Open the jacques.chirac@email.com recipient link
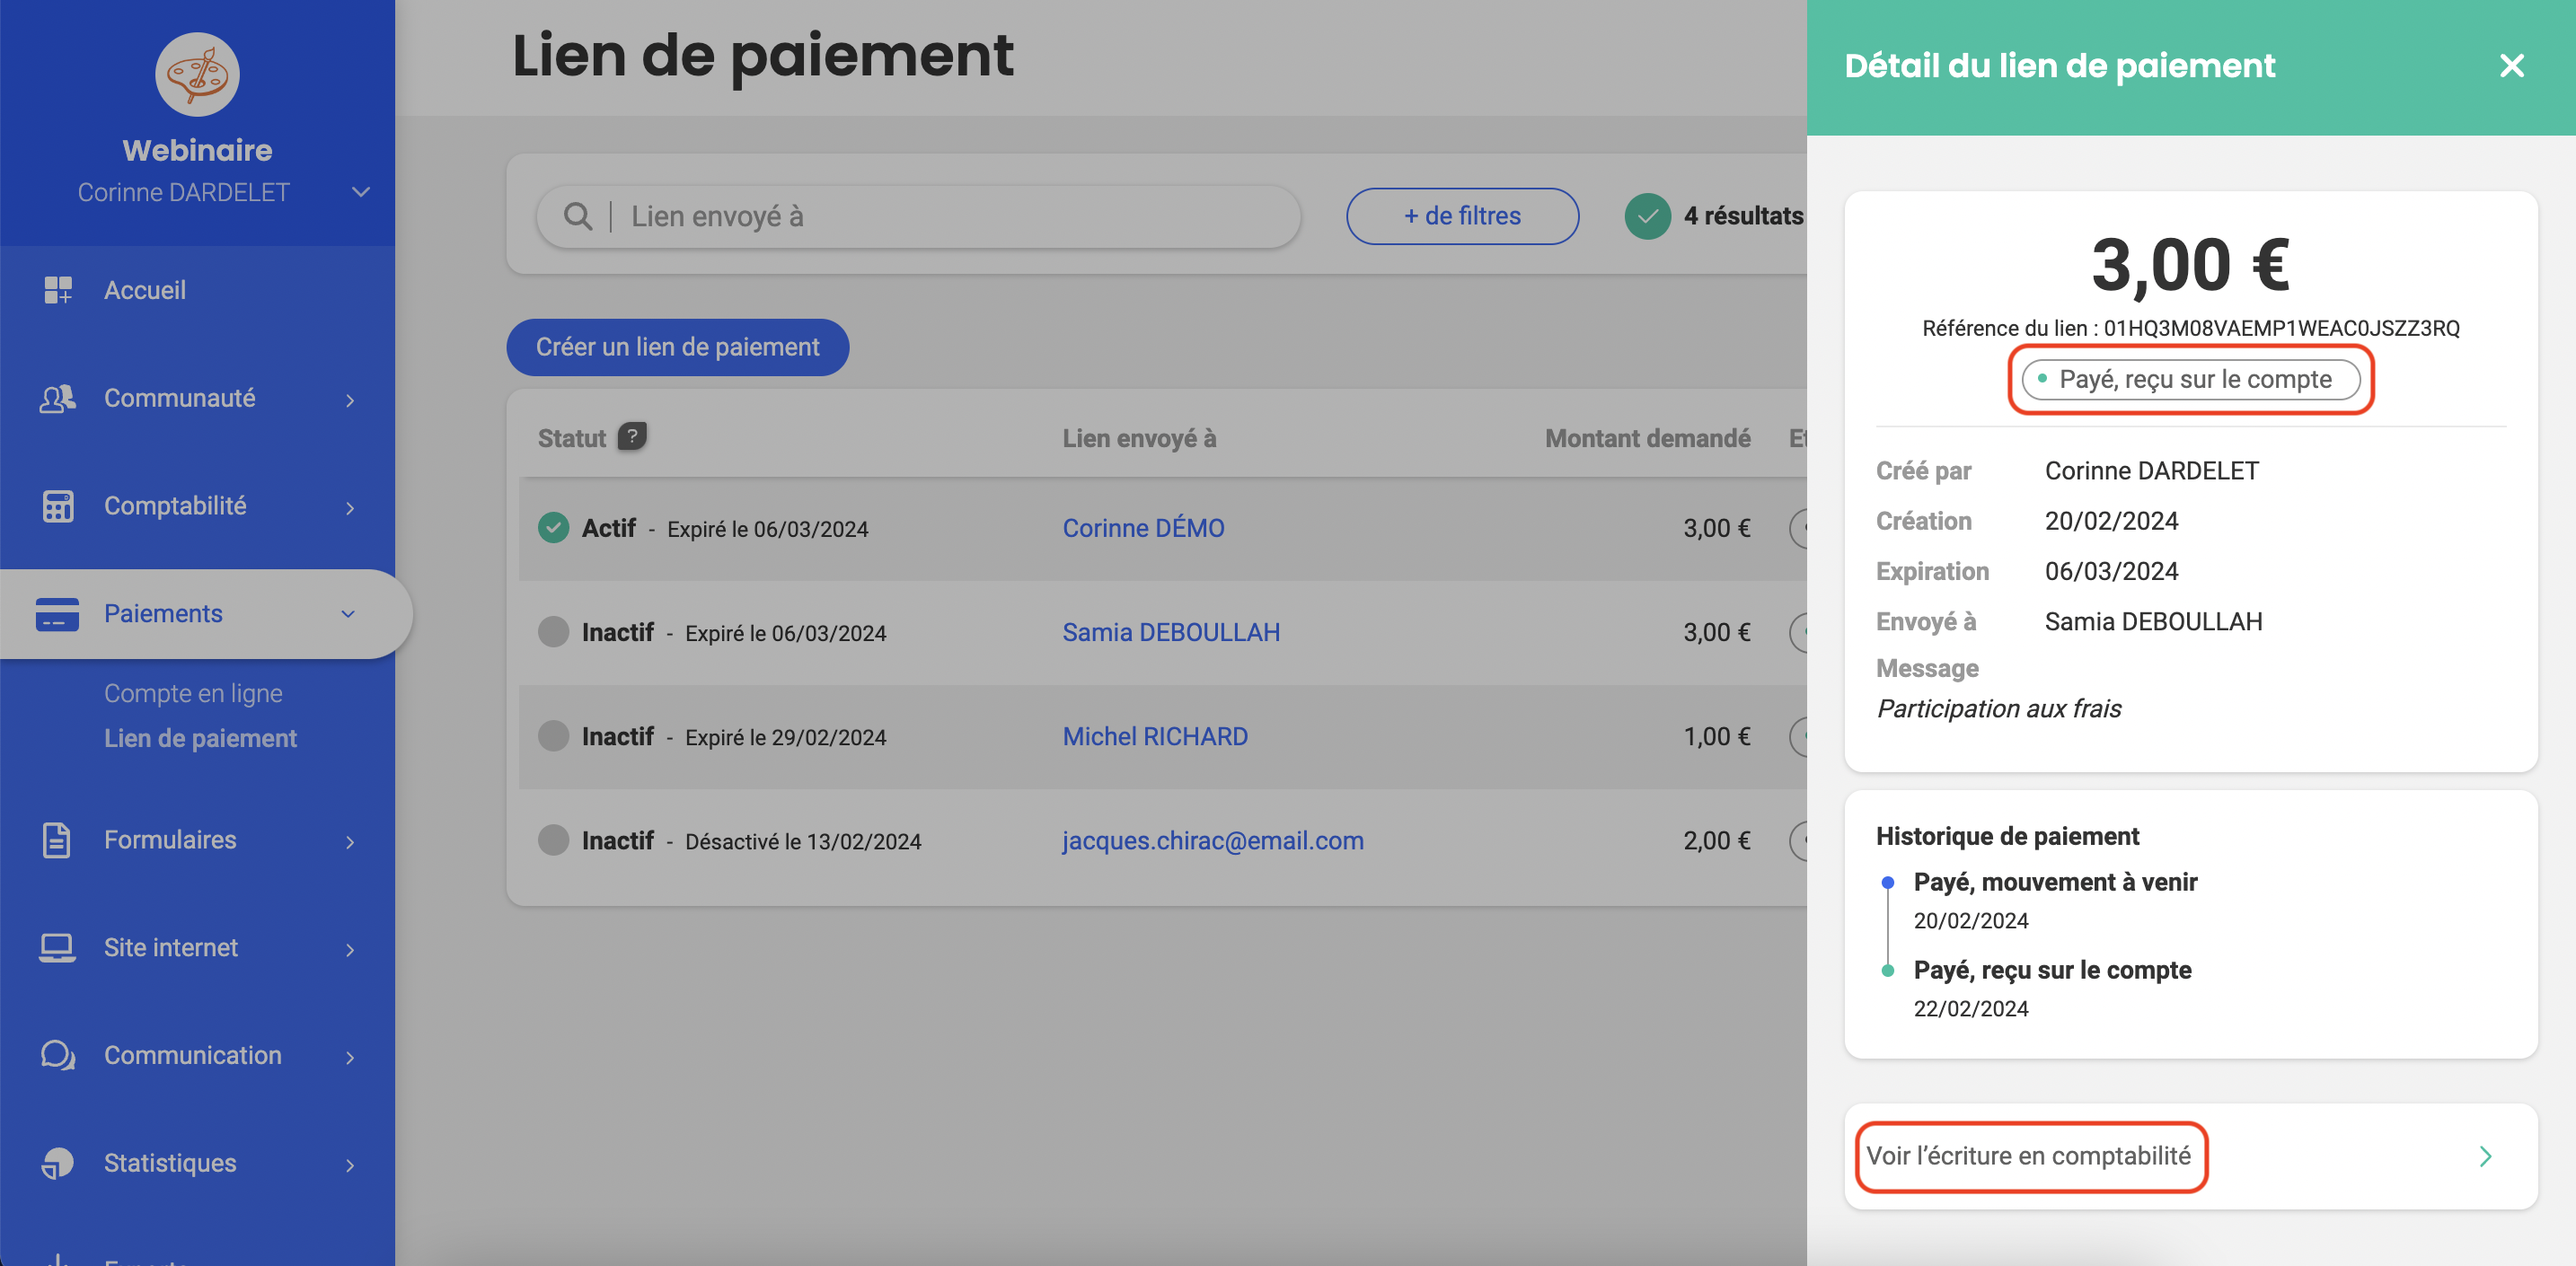Image resolution: width=2576 pixels, height=1266 pixels. 1213,840
